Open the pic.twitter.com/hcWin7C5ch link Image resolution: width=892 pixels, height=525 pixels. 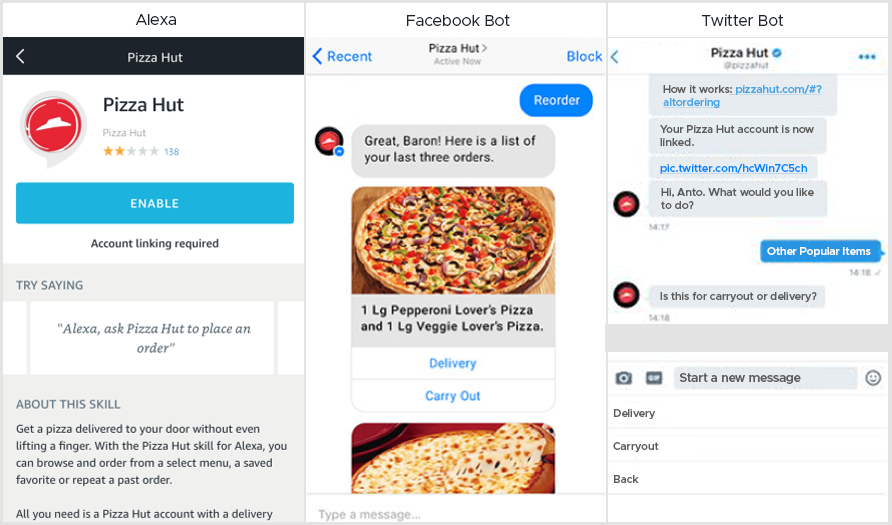point(733,168)
